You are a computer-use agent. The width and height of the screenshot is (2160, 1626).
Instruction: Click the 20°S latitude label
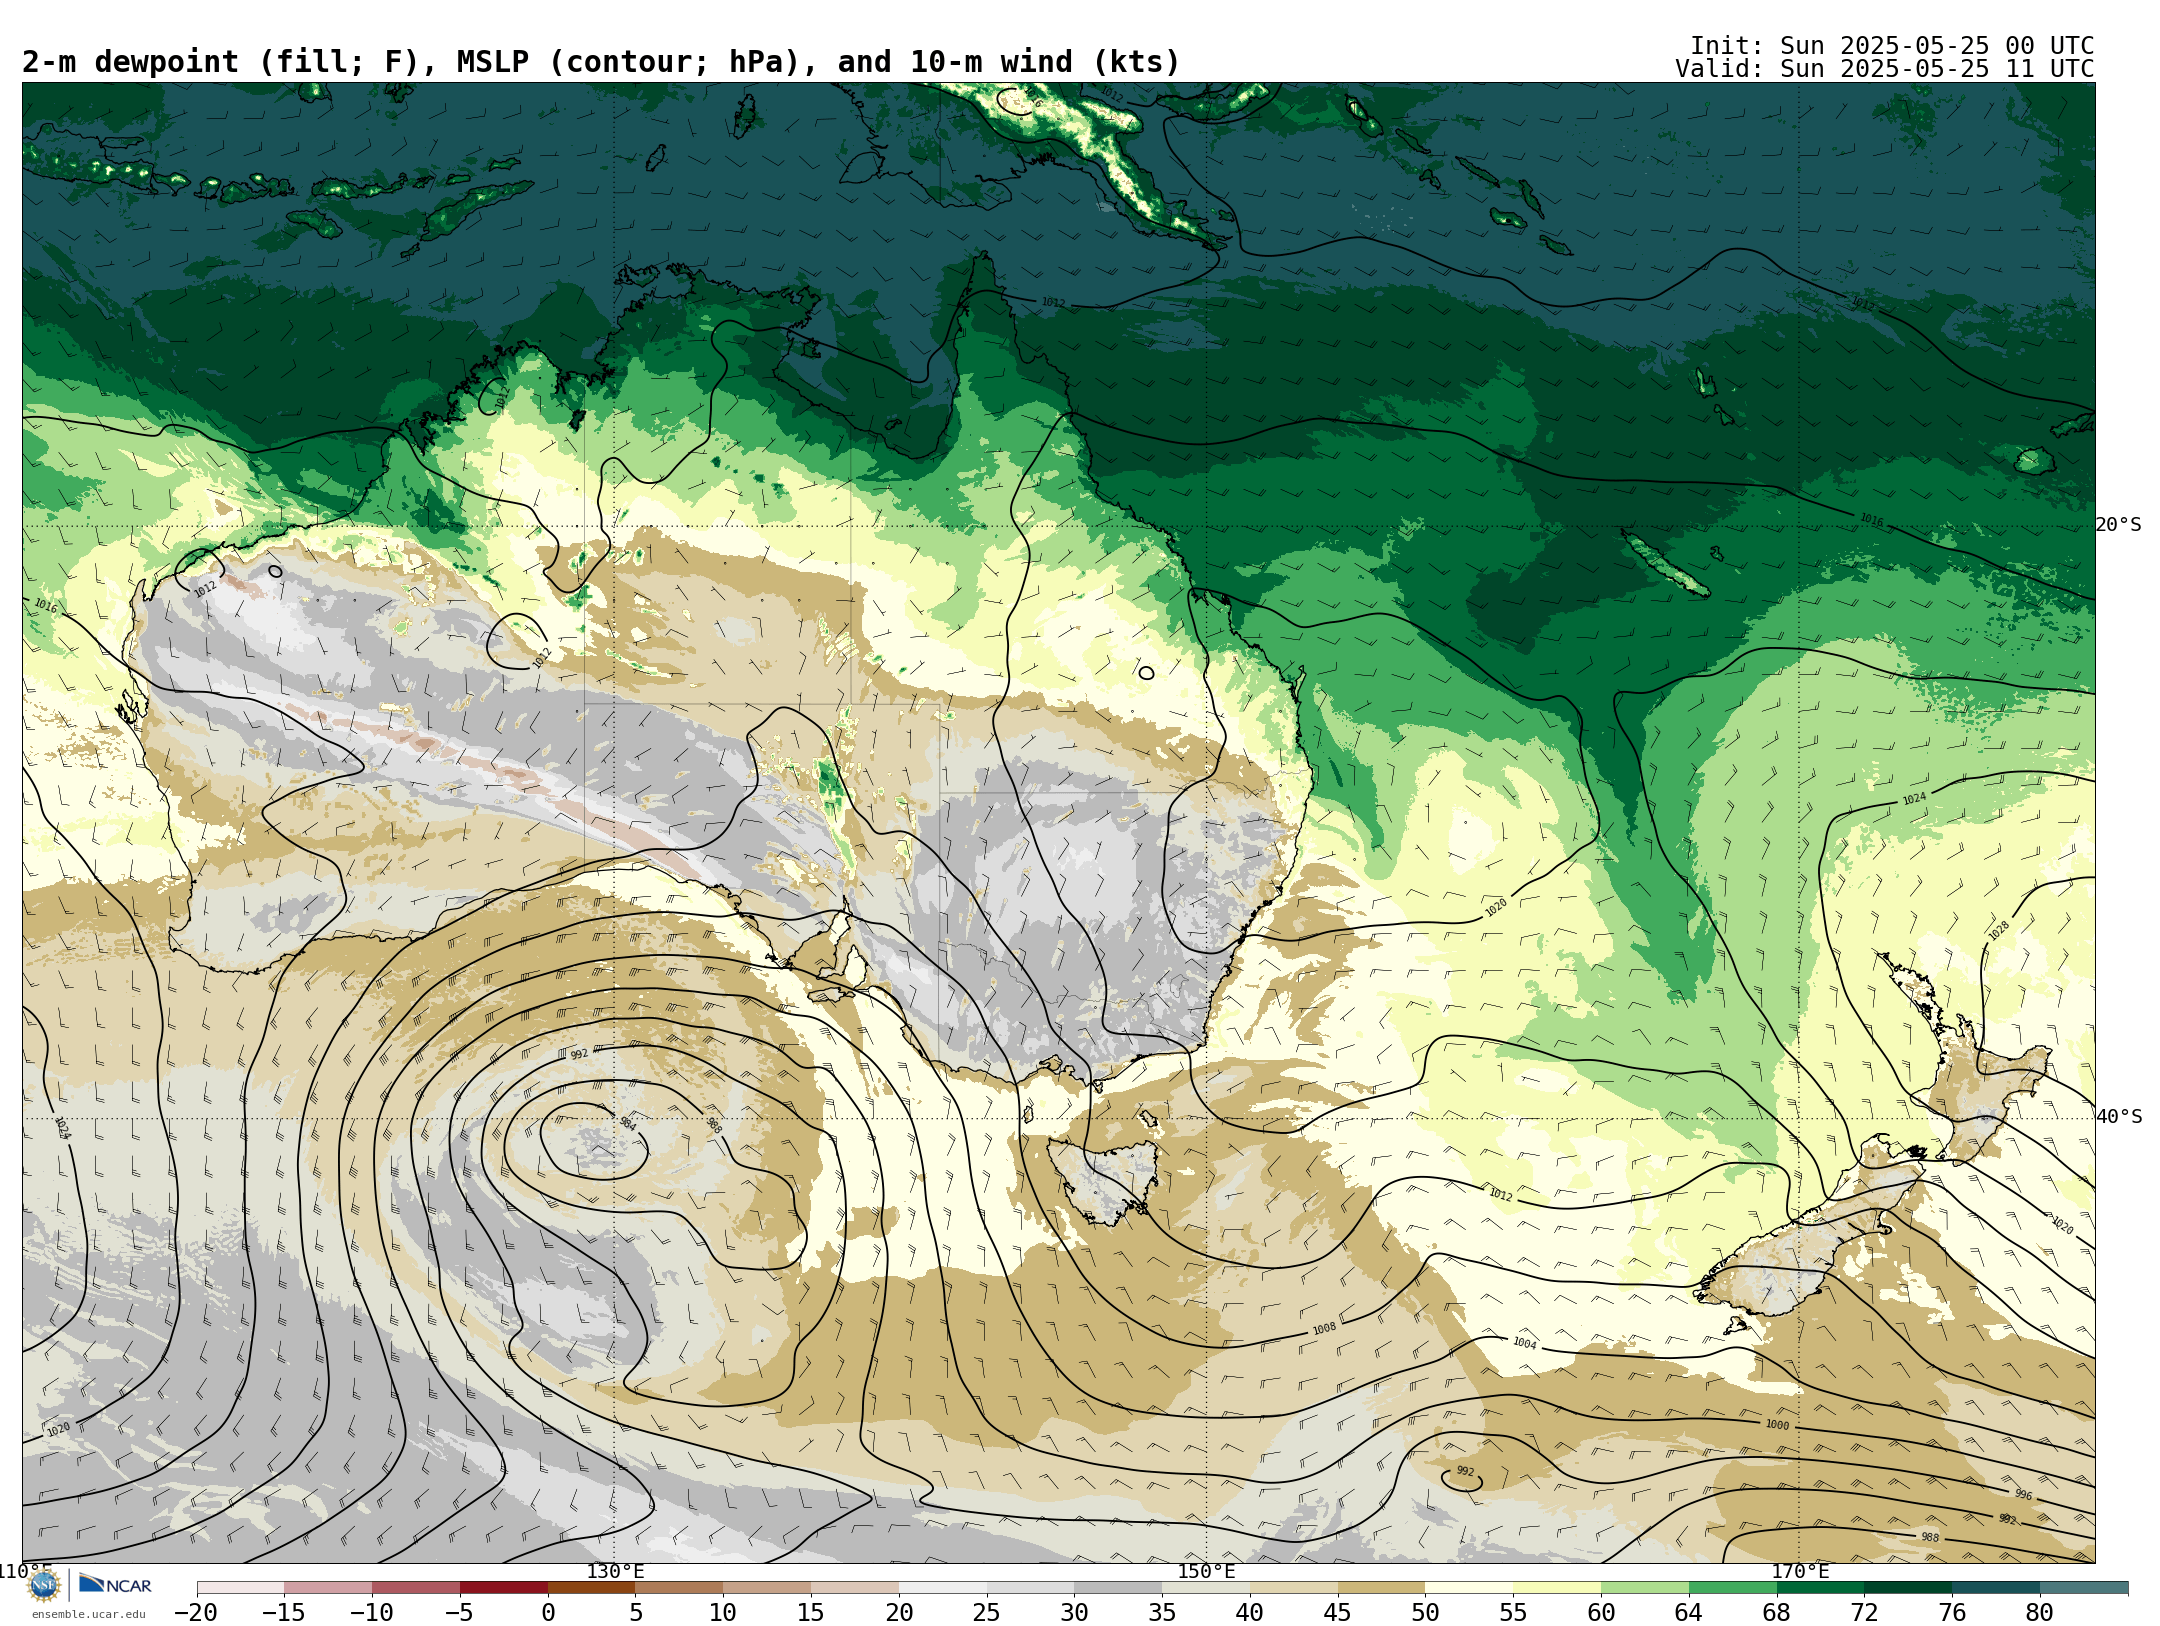click(x=2118, y=525)
